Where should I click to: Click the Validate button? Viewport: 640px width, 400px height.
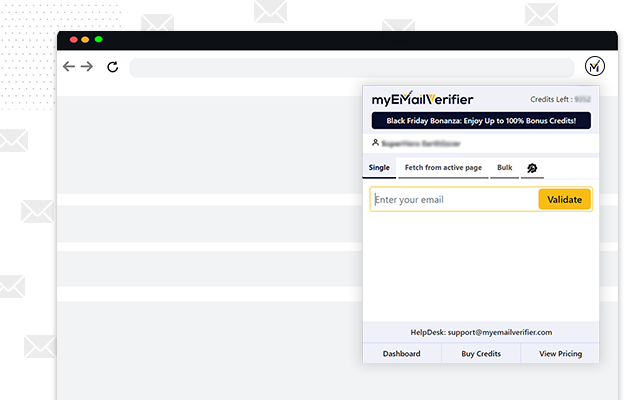coord(564,199)
